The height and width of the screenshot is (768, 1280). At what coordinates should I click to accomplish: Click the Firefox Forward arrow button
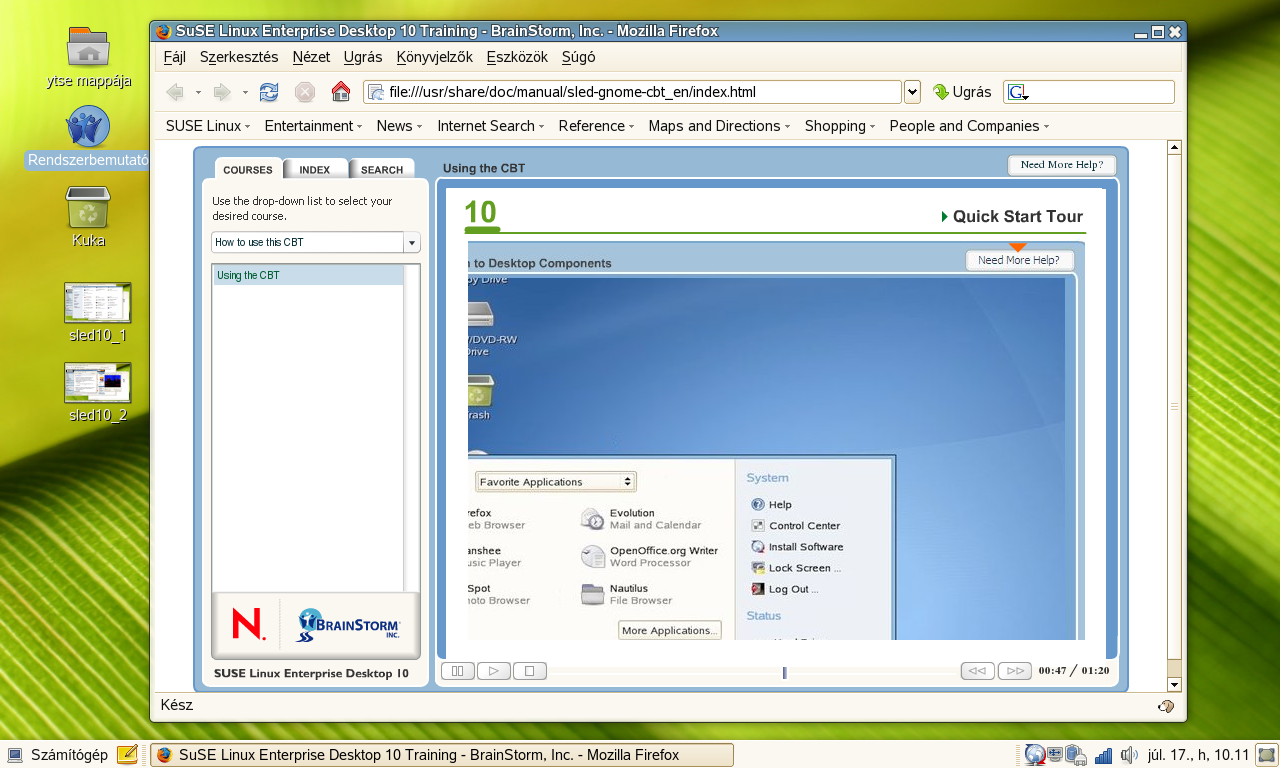[x=222, y=92]
